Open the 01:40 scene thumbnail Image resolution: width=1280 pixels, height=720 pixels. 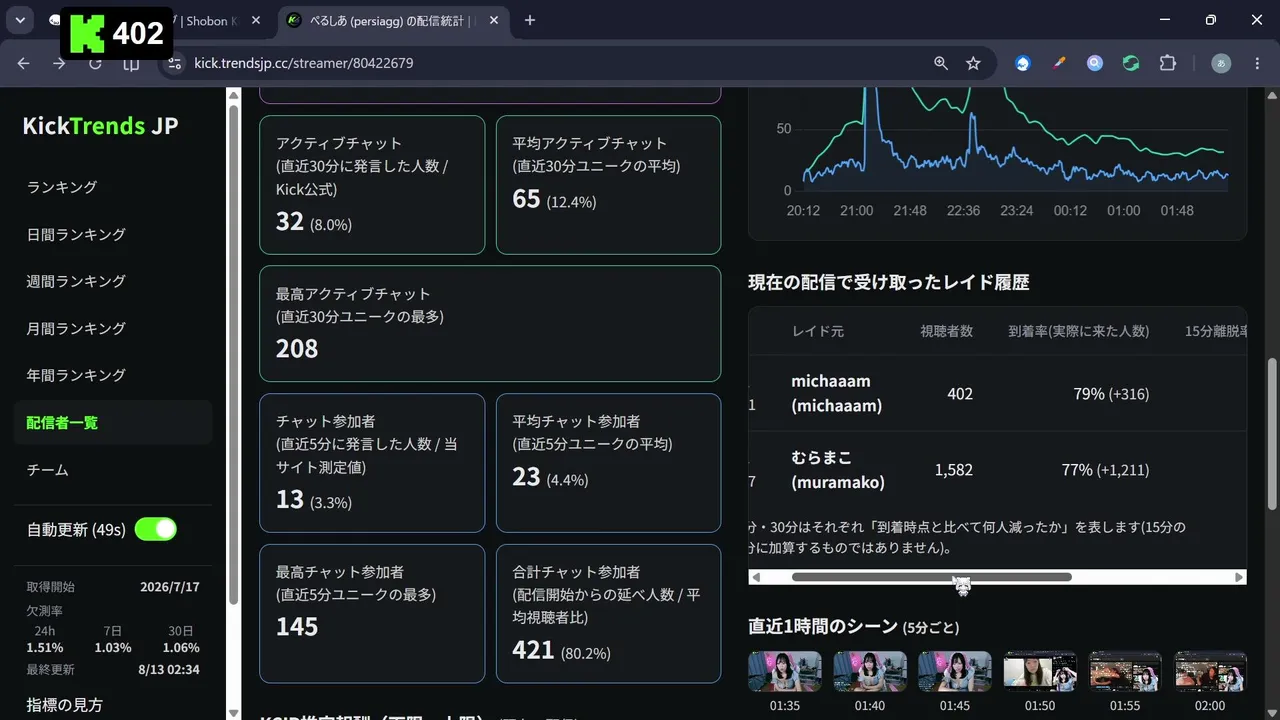click(x=870, y=671)
